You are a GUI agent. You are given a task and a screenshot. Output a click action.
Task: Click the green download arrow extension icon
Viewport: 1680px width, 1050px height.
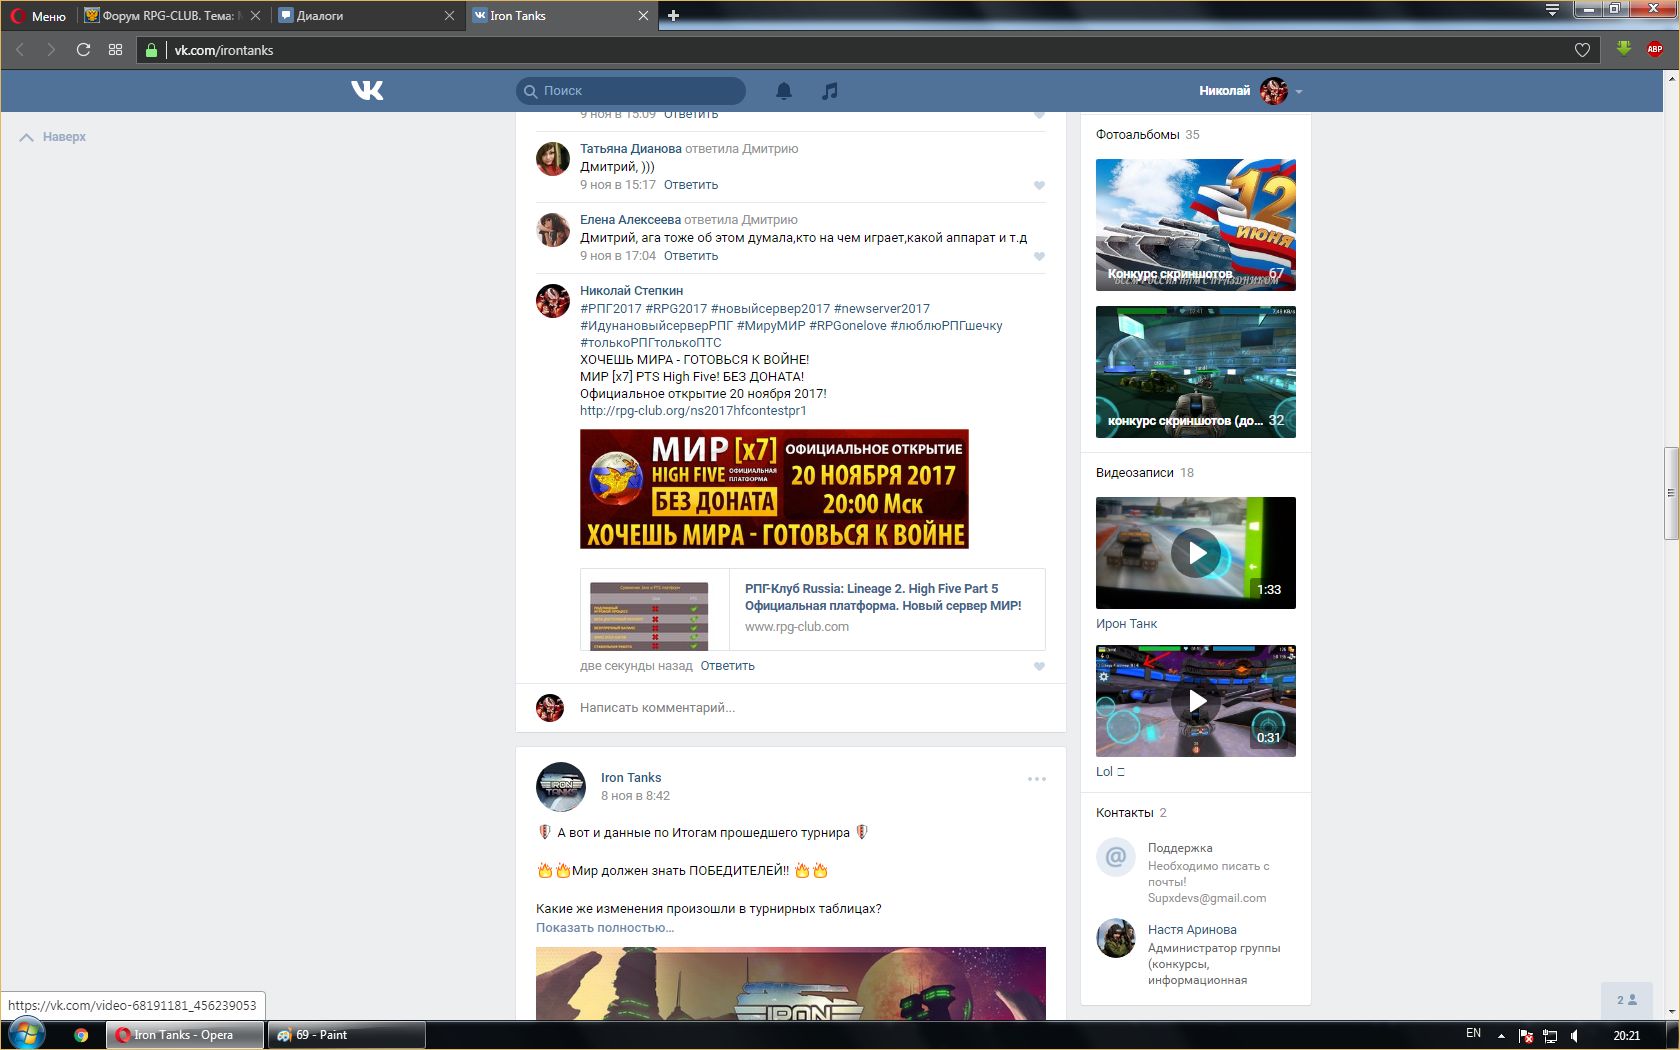tap(1624, 49)
